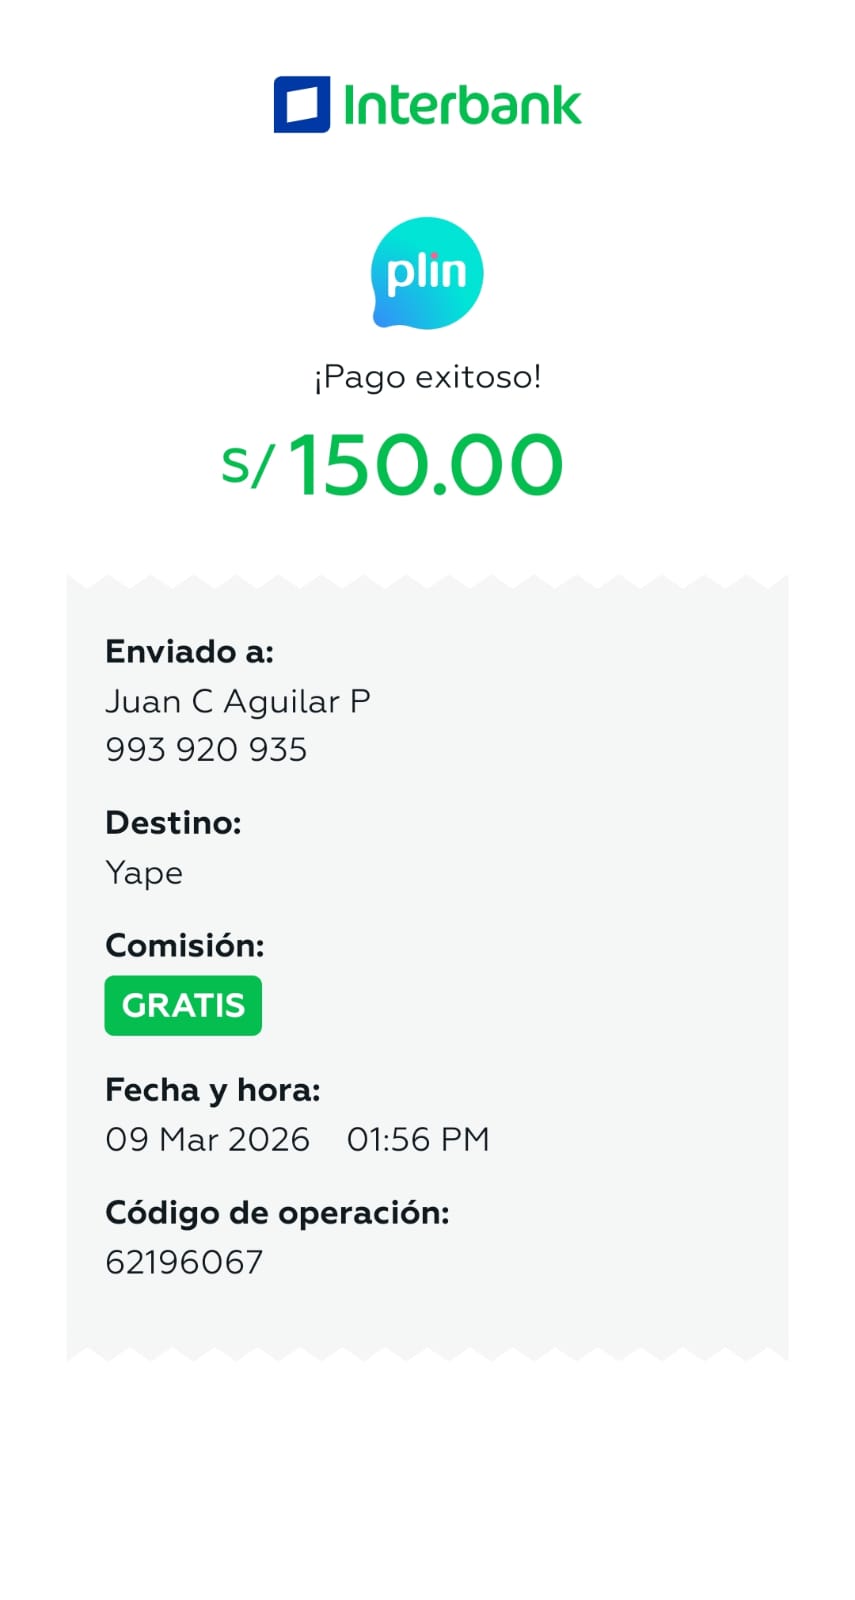Click the Enviado a: label

coord(189,652)
